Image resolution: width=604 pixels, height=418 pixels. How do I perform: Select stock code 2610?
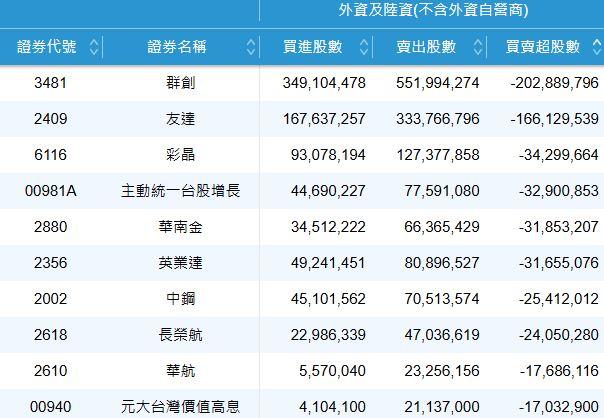pos(50,371)
